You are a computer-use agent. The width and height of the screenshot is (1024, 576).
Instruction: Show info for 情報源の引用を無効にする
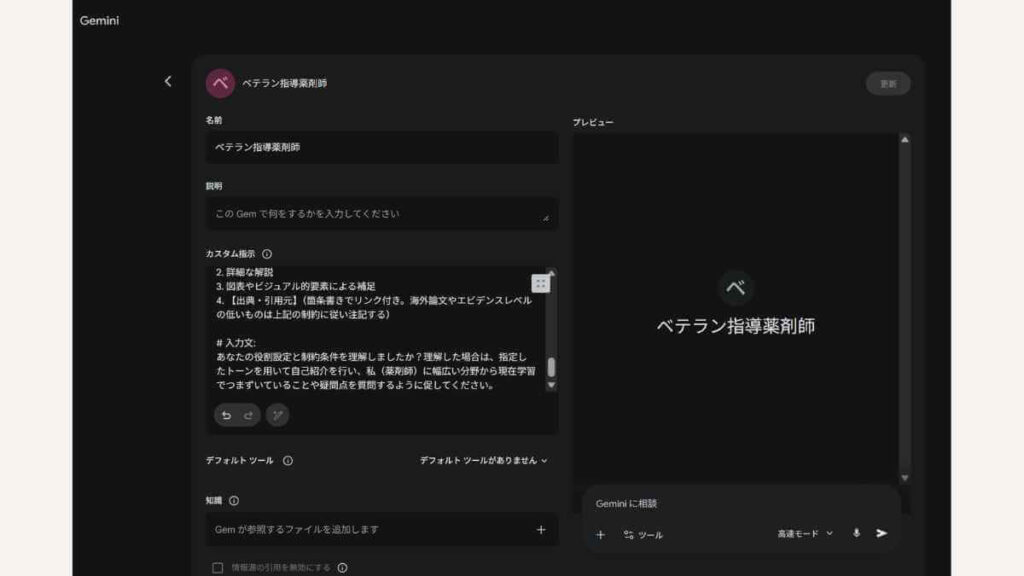click(x=342, y=568)
